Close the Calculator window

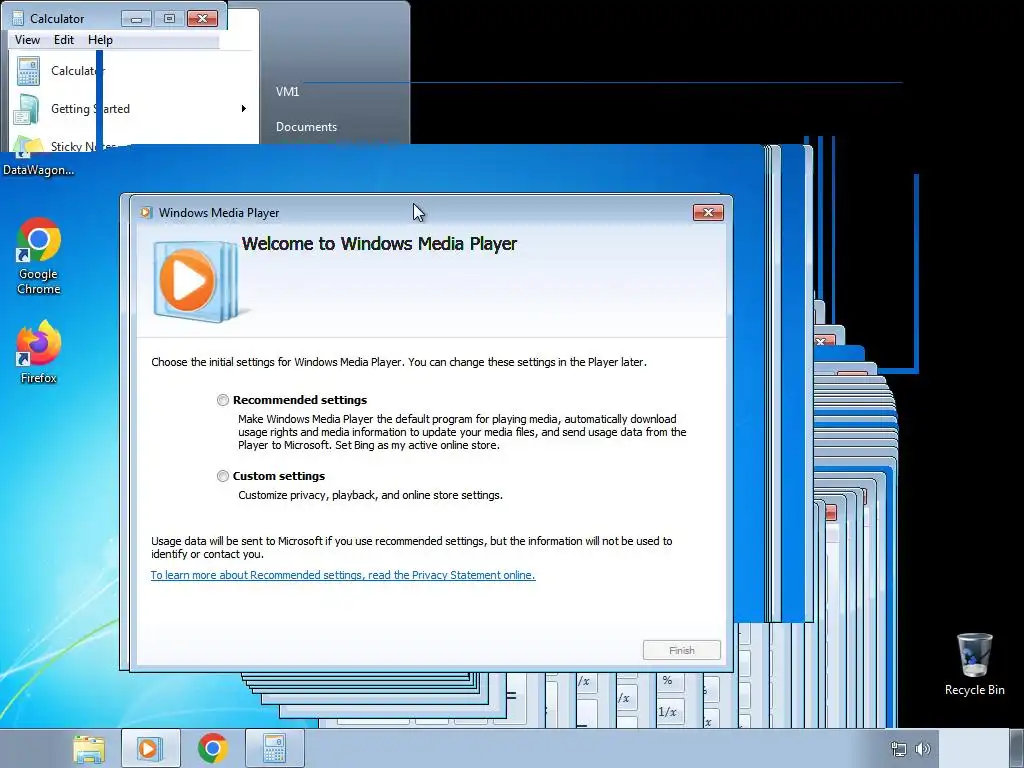[202, 18]
